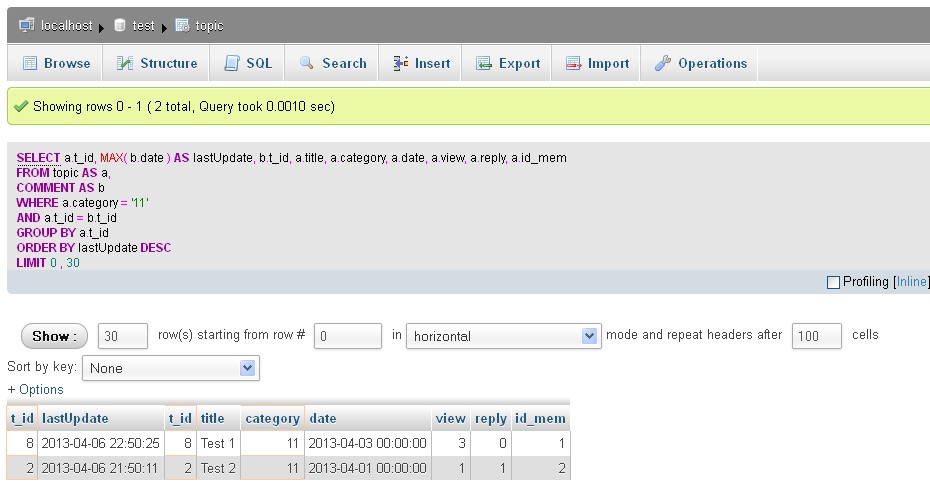Click the SQL tab icon
Image resolution: width=930 pixels, height=499 pixels.
click(232, 63)
